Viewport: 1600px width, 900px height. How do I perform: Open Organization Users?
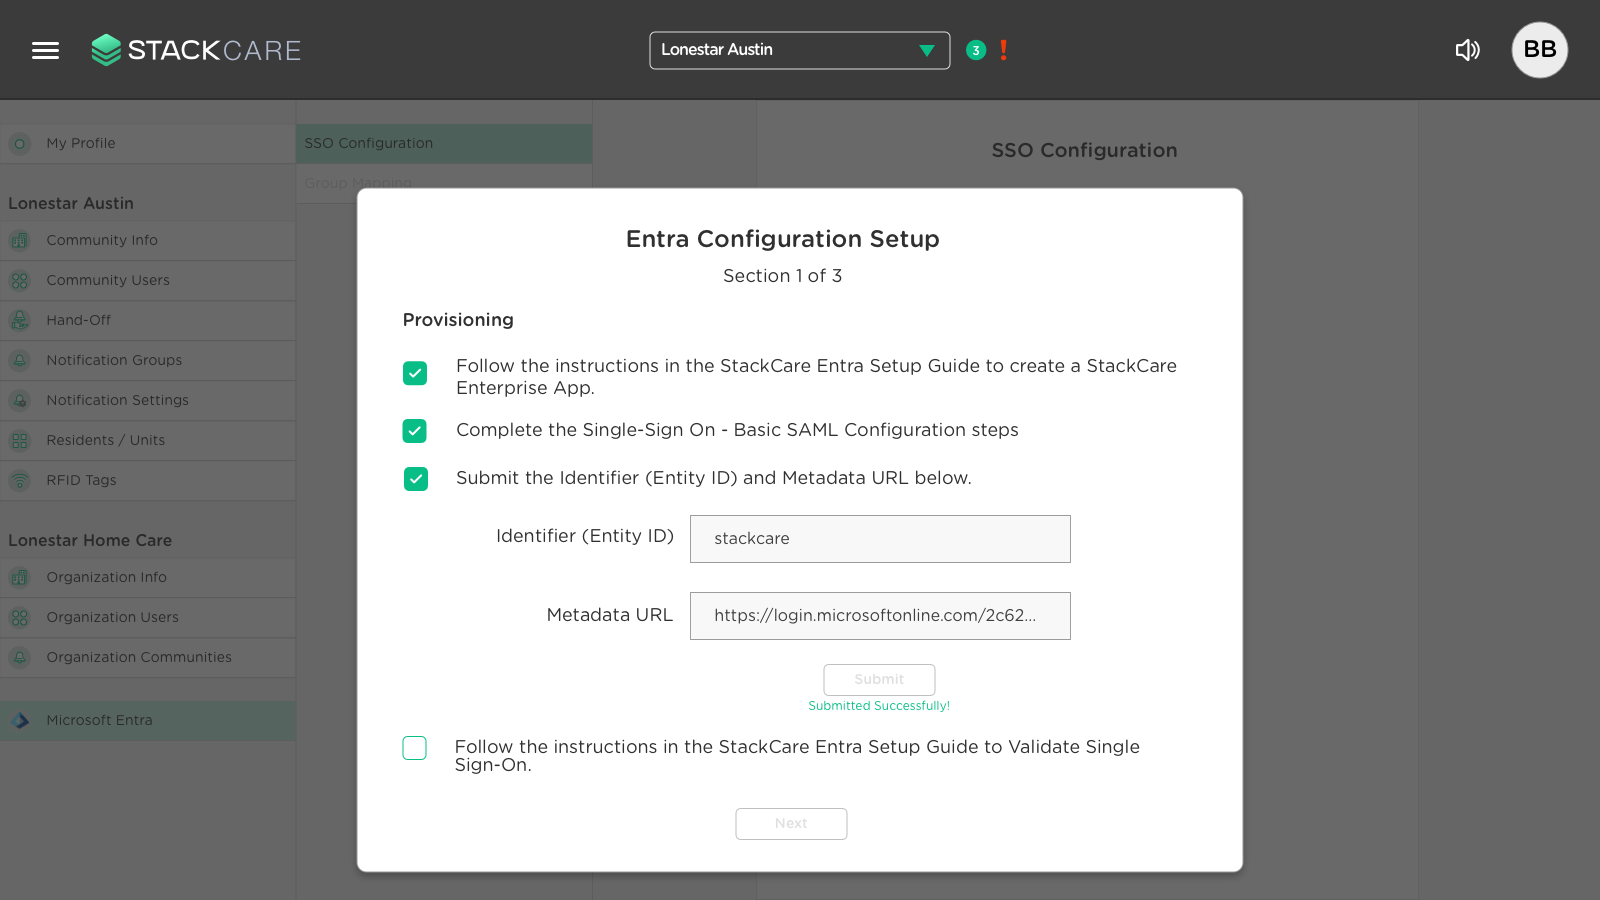148,618
